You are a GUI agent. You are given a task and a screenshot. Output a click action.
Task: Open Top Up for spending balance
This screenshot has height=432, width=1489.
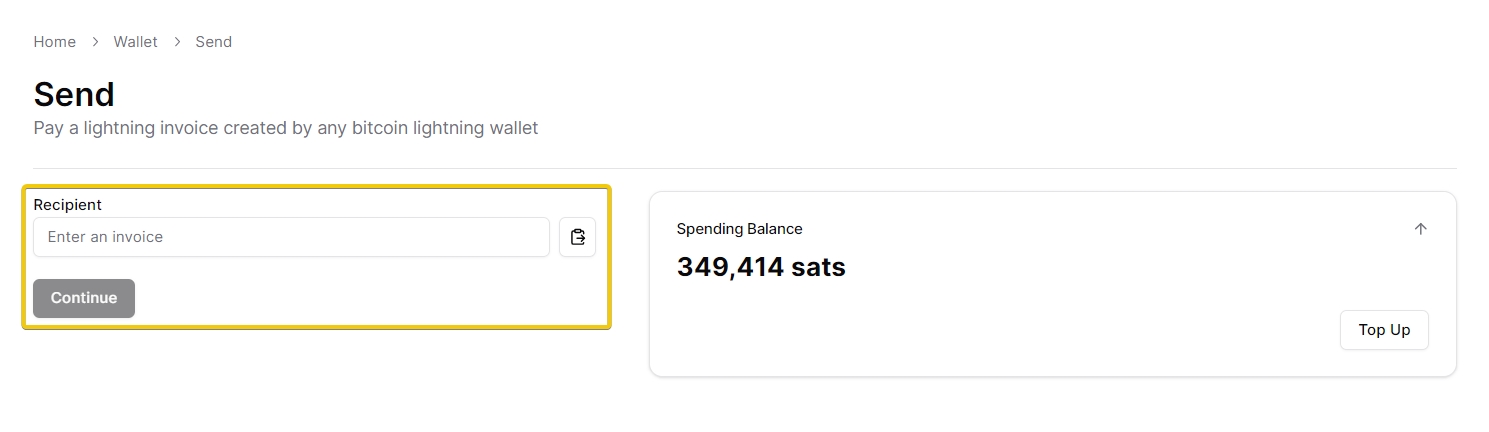(x=1383, y=330)
